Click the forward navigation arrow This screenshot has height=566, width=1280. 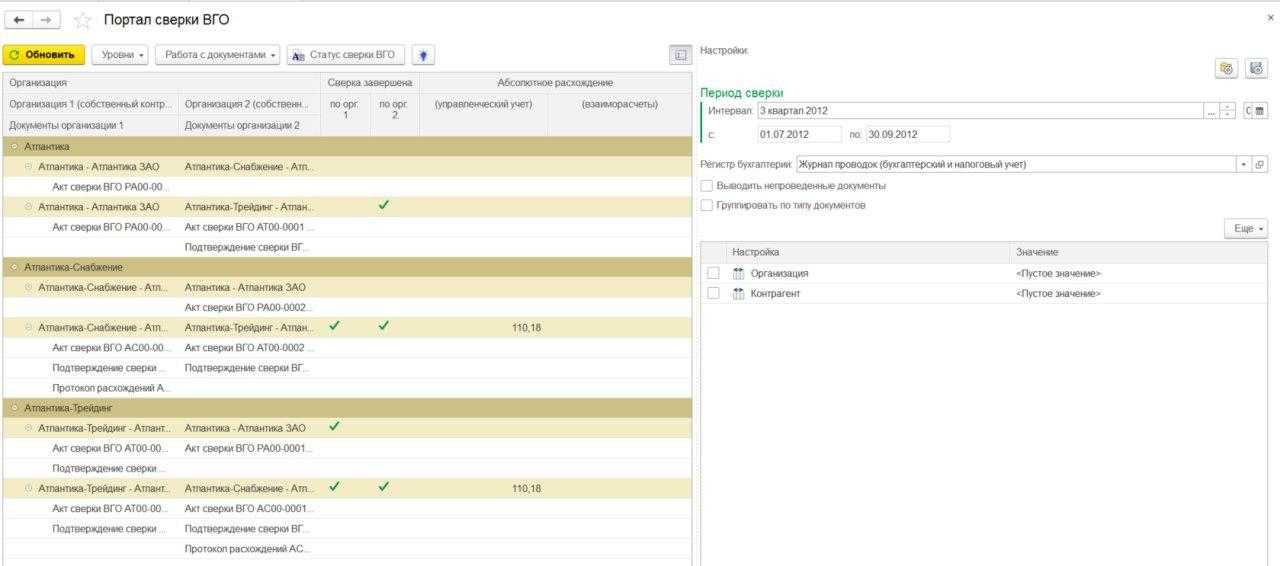46,20
